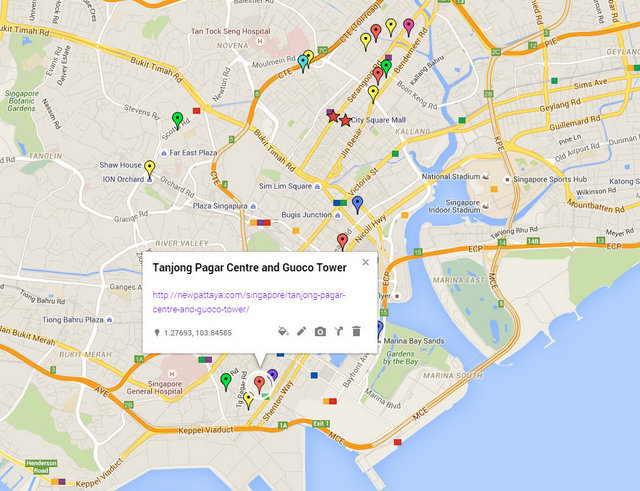Click the Singapore General Hospital H icon

(x=172, y=374)
